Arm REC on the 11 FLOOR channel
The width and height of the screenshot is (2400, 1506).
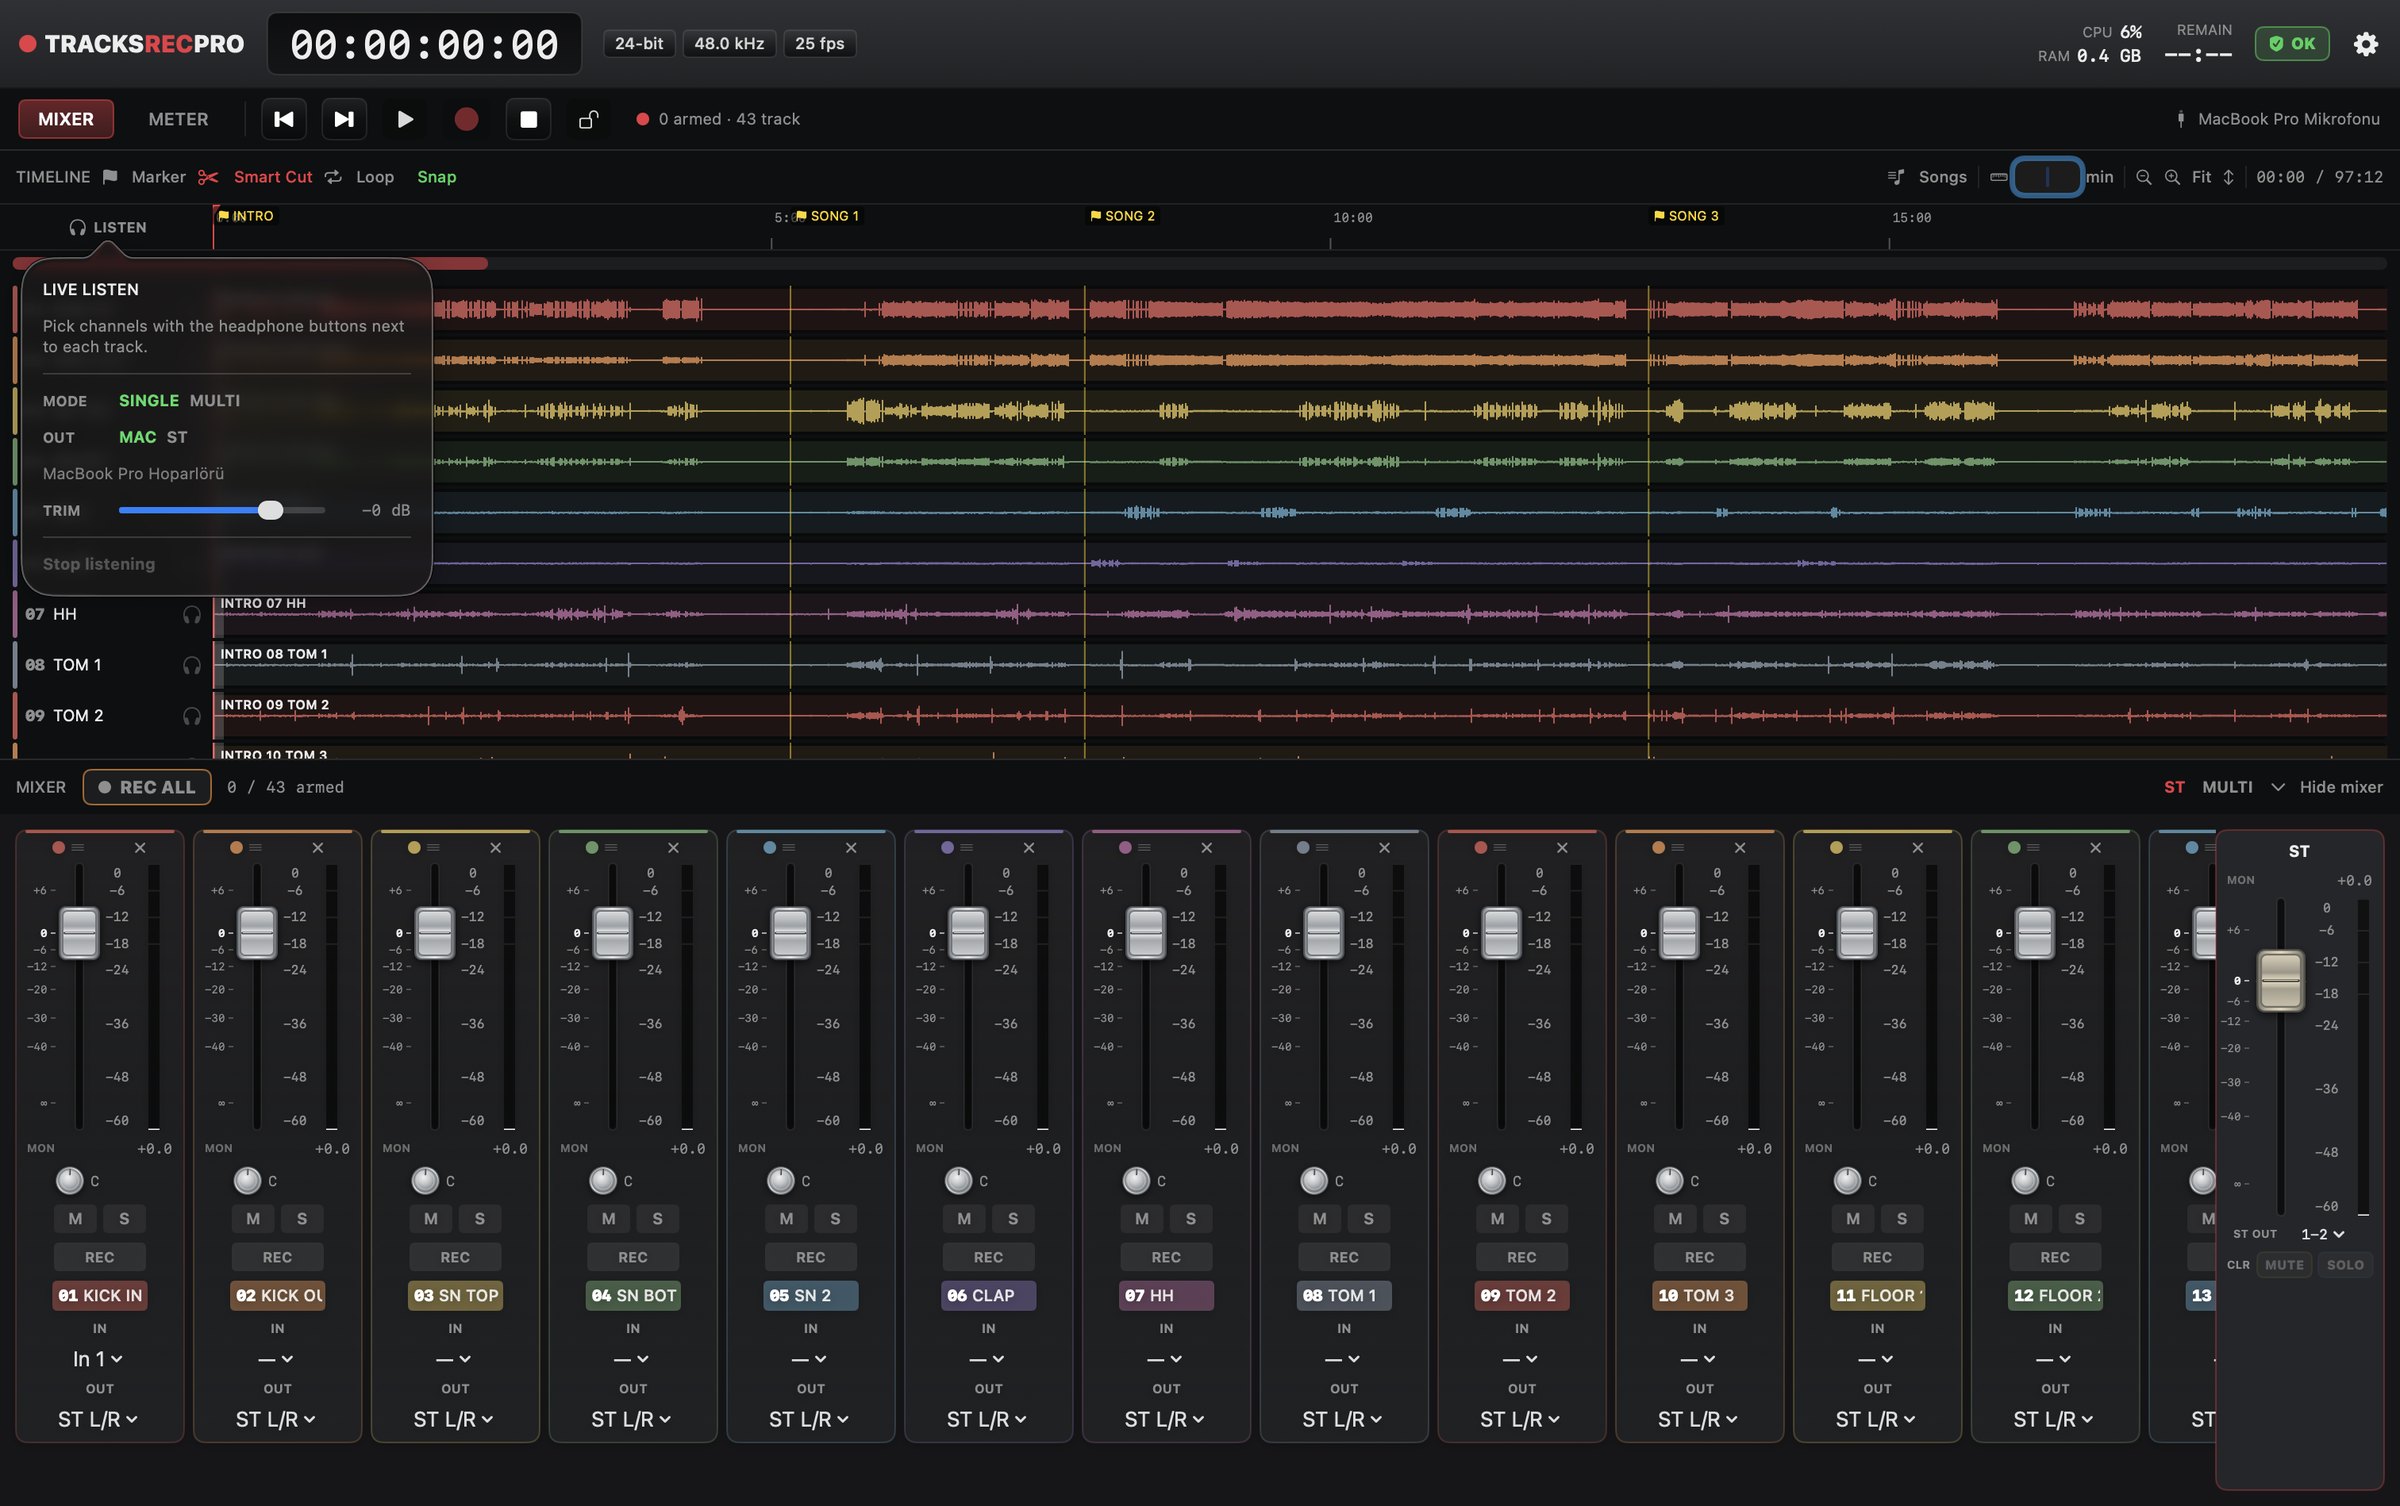point(1877,1257)
